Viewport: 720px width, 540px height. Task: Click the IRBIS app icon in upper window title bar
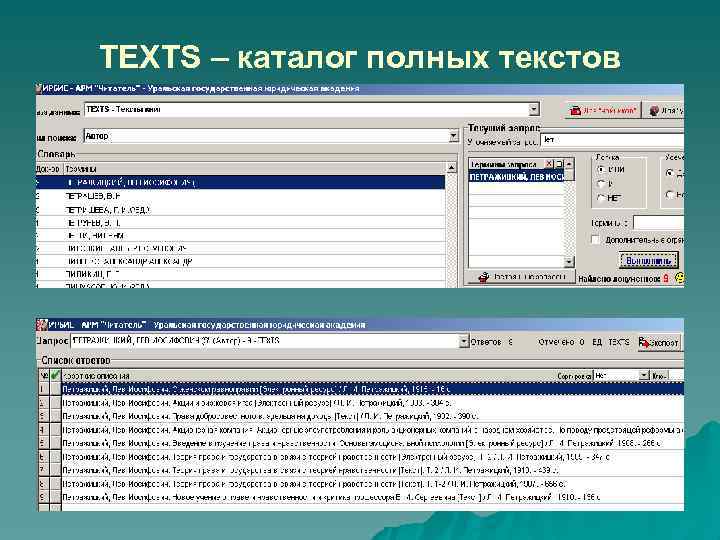tap(39, 88)
